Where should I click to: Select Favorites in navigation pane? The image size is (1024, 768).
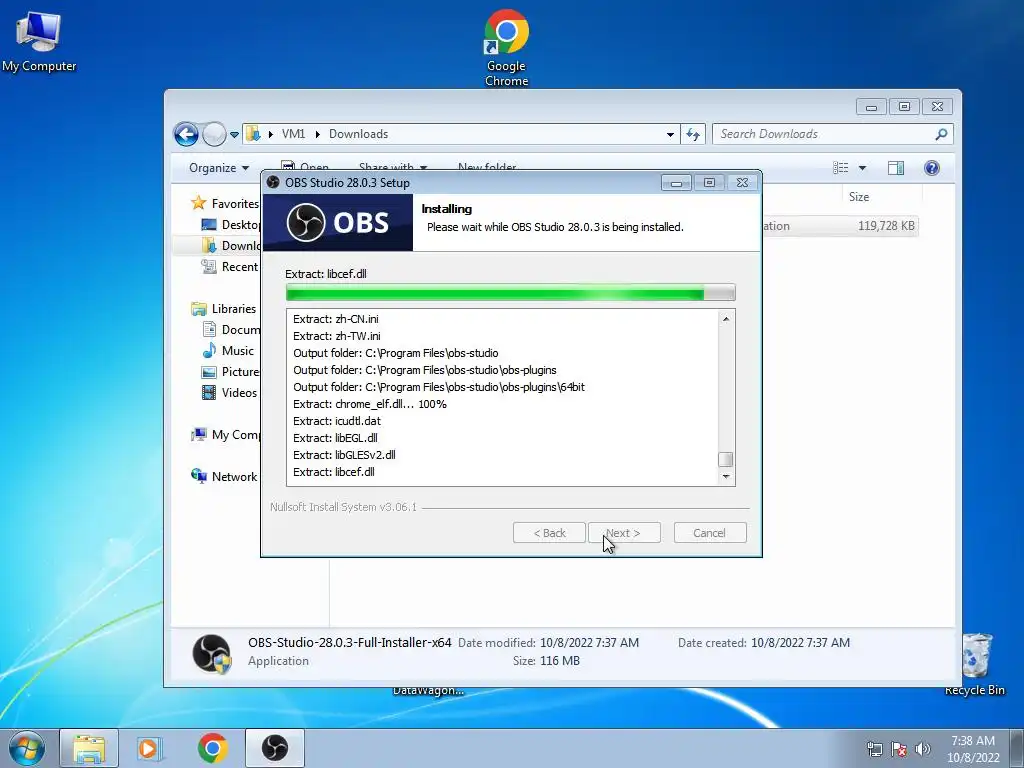[225, 204]
